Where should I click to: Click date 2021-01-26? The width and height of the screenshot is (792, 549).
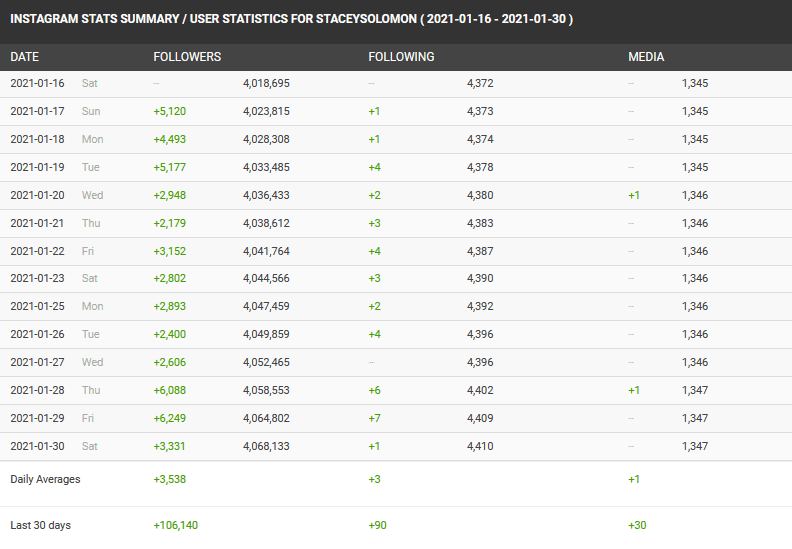tap(37, 334)
